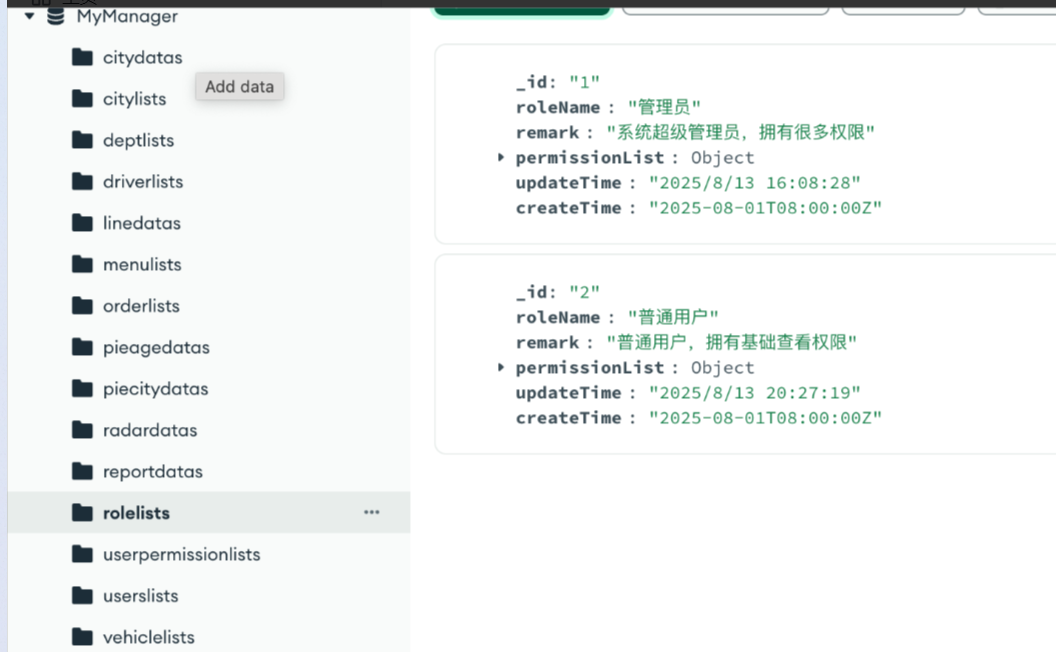Click the pieagedatas folder icon
The width and height of the screenshot is (1056, 652).
click(x=82, y=348)
